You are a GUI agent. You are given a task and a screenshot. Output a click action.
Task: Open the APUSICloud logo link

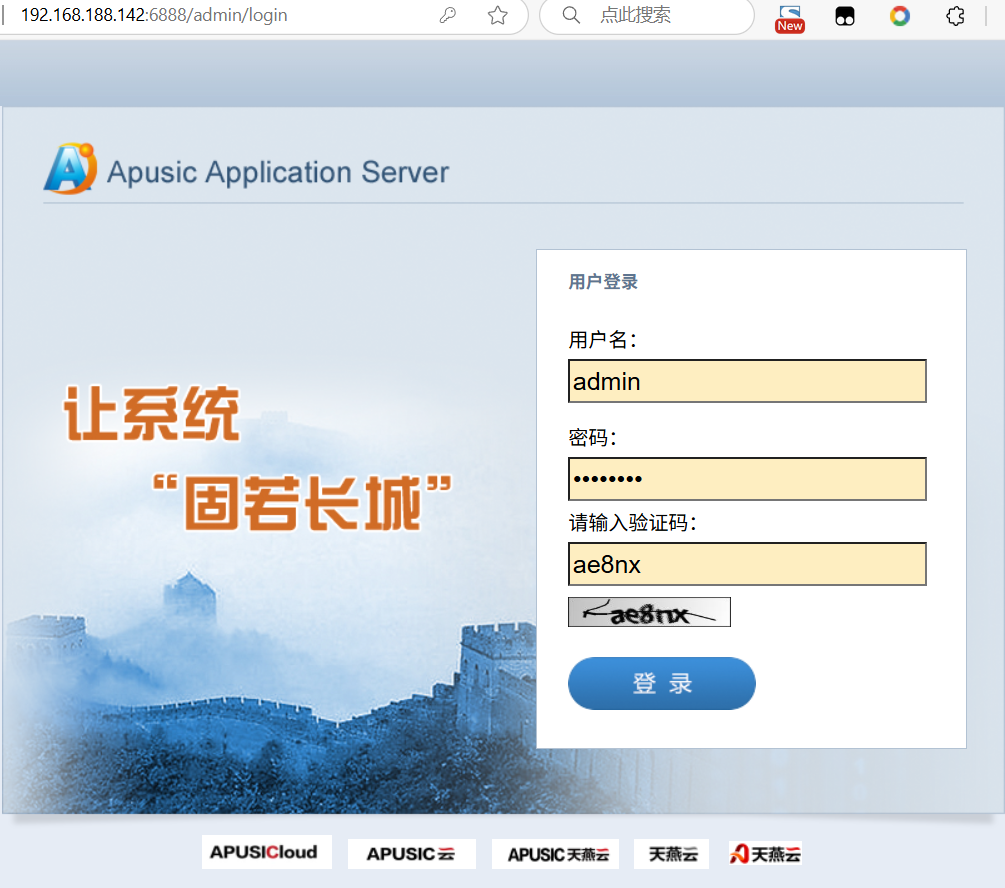(267, 852)
